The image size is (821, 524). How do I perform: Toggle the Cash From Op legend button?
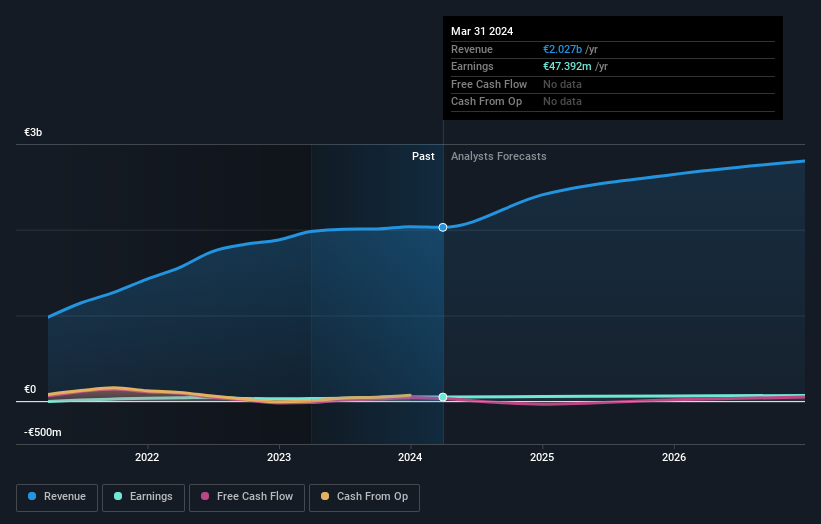click(x=364, y=497)
